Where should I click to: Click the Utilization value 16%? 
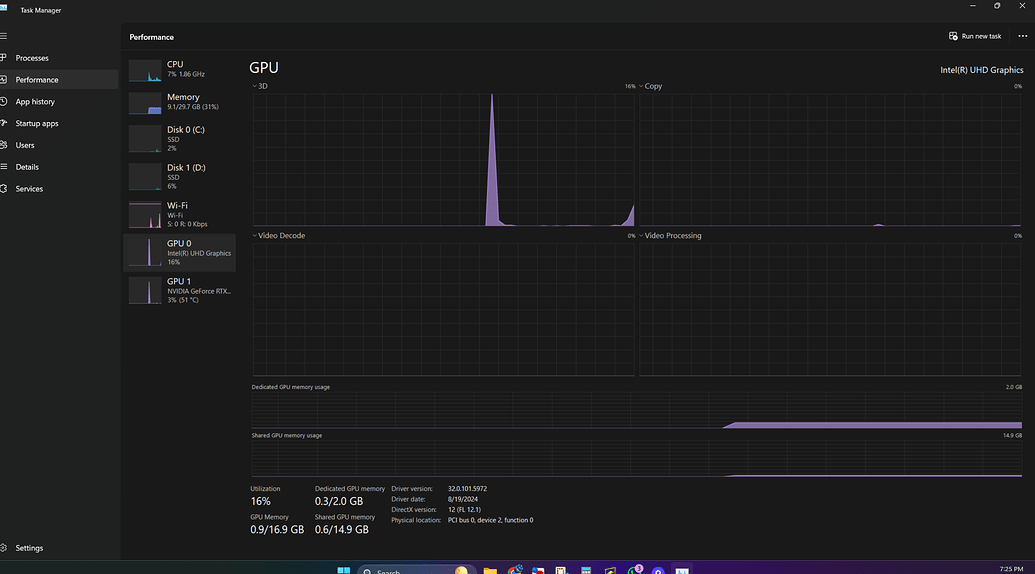260,501
